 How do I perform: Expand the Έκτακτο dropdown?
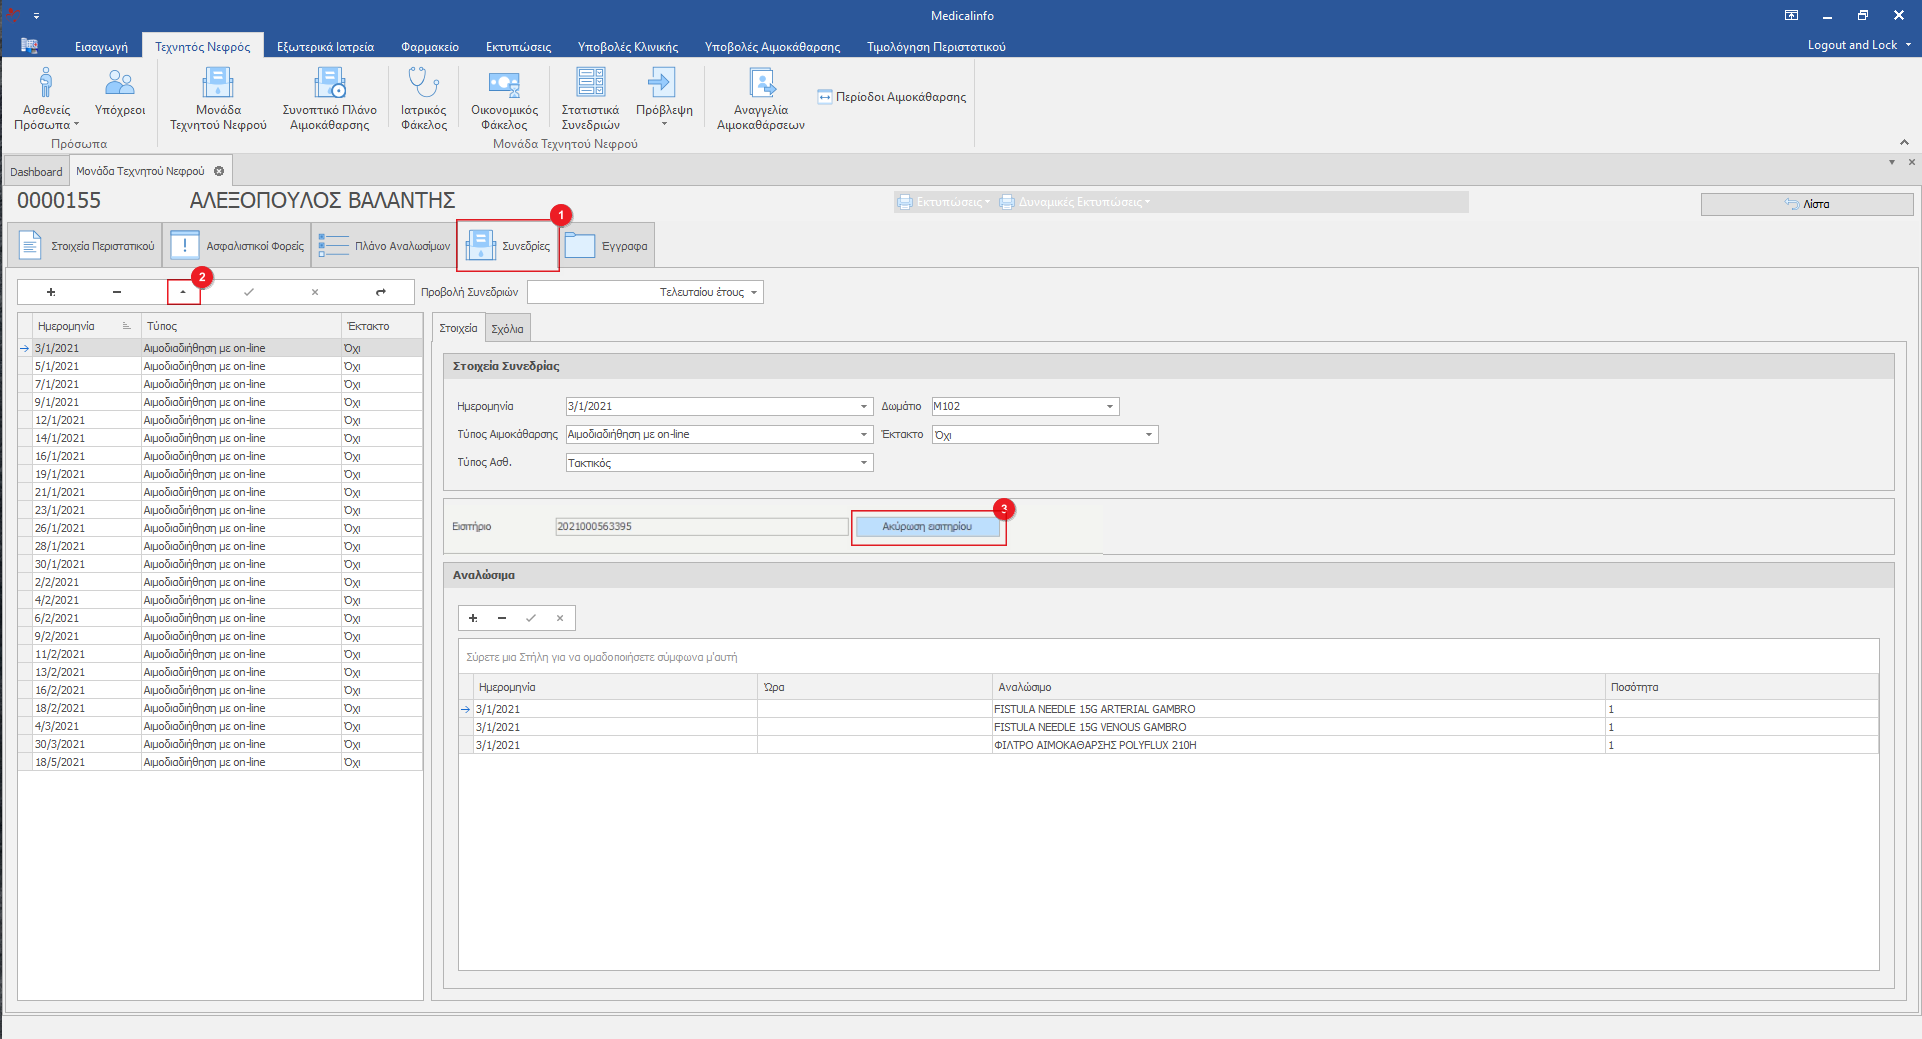[x=1148, y=435]
